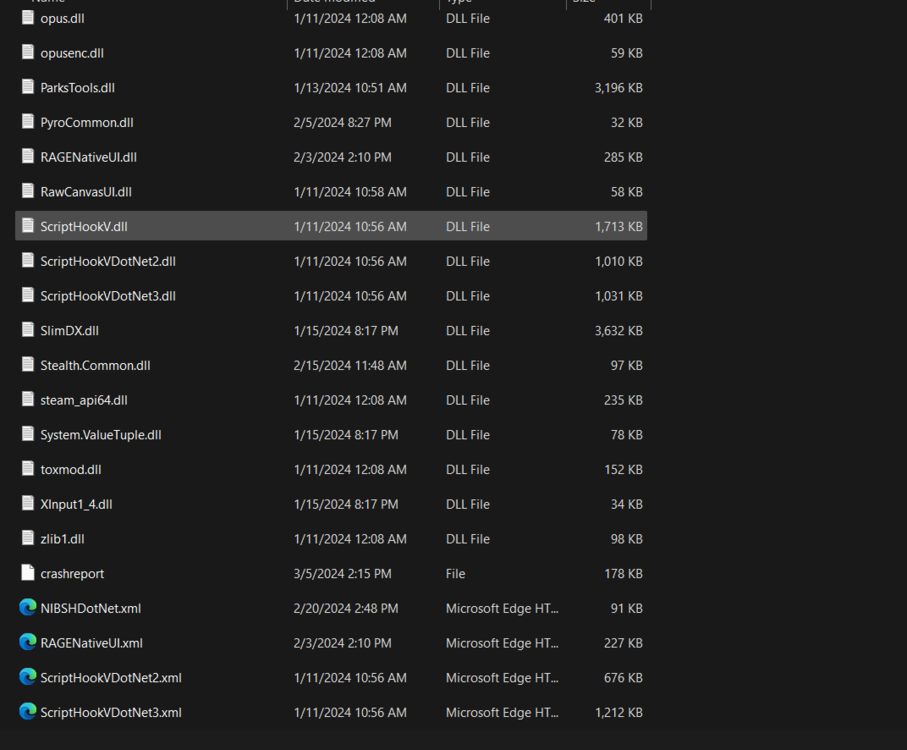Select the file name opus.dll
Image resolution: width=907 pixels, height=750 pixels.
click(62, 19)
